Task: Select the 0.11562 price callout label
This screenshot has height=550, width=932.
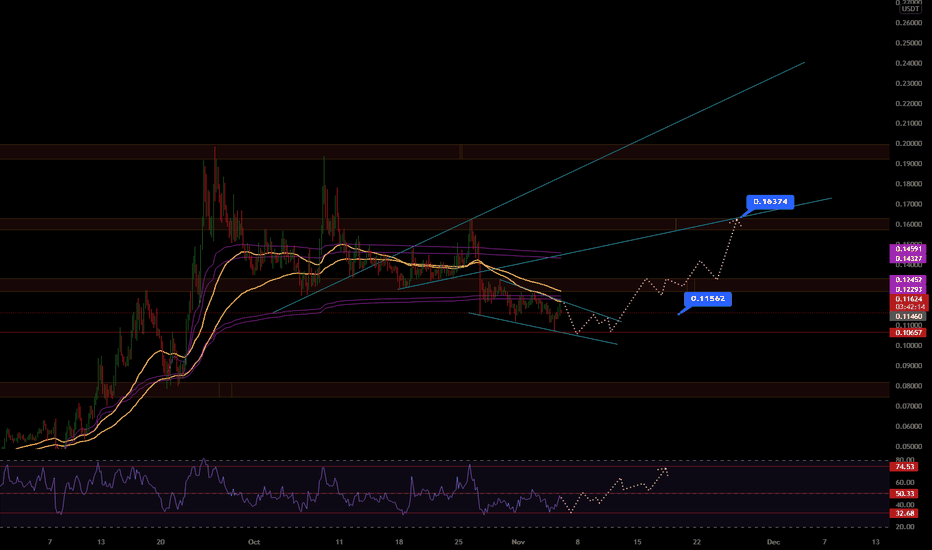Action: (x=707, y=298)
